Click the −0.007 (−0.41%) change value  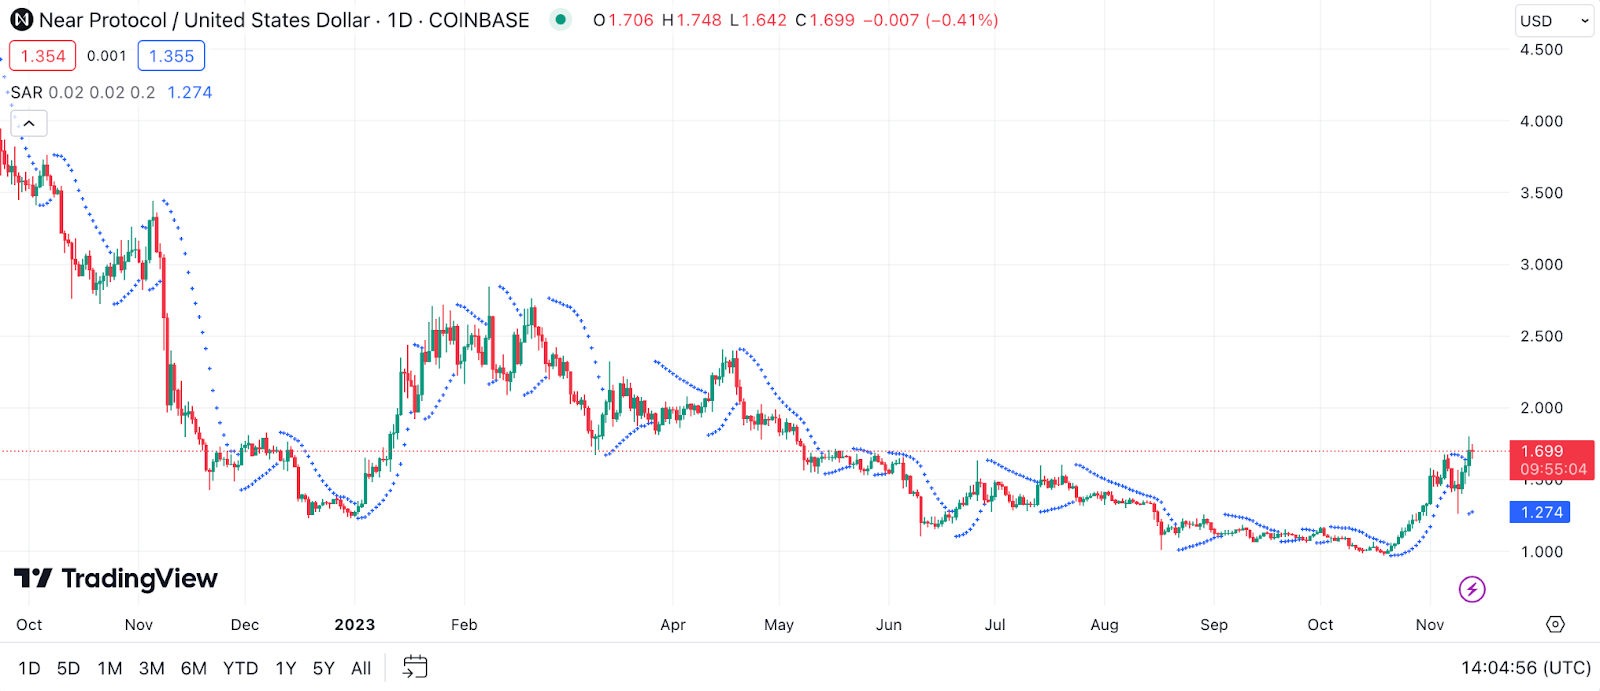click(930, 20)
